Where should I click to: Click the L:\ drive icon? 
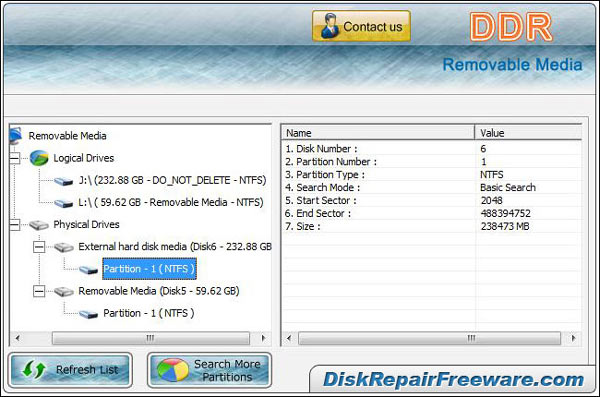pyautogui.click(x=64, y=203)
